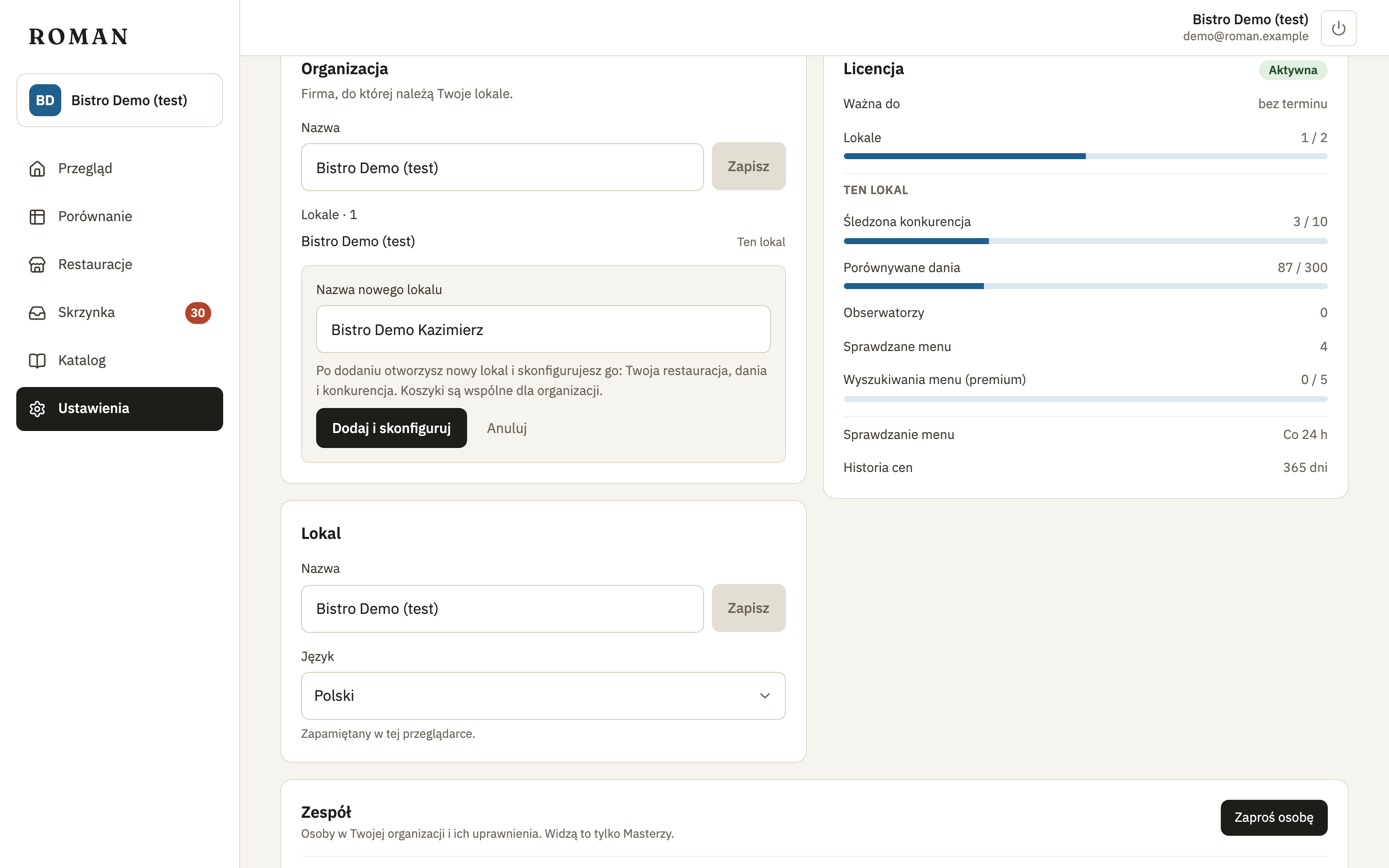Viewport: 1389px width, 868px height.
Task: Click the demo@roman.example email text
Action: [x=1245, y=36]
